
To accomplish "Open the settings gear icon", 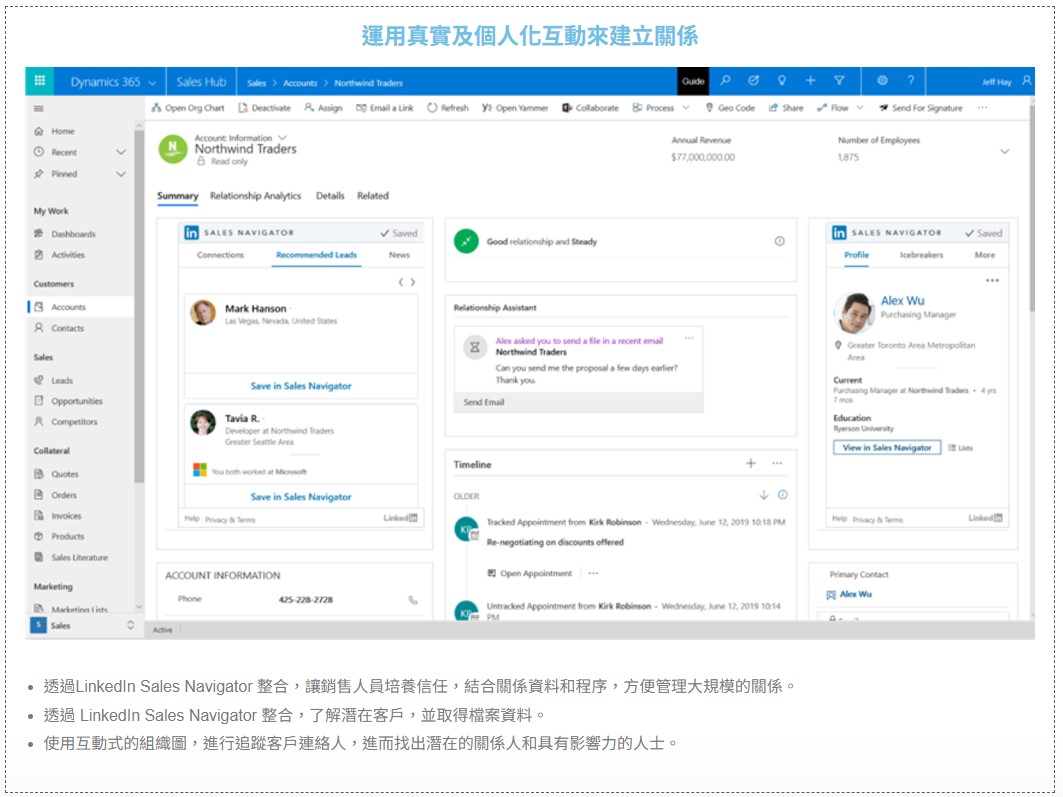I will [882, 81].
